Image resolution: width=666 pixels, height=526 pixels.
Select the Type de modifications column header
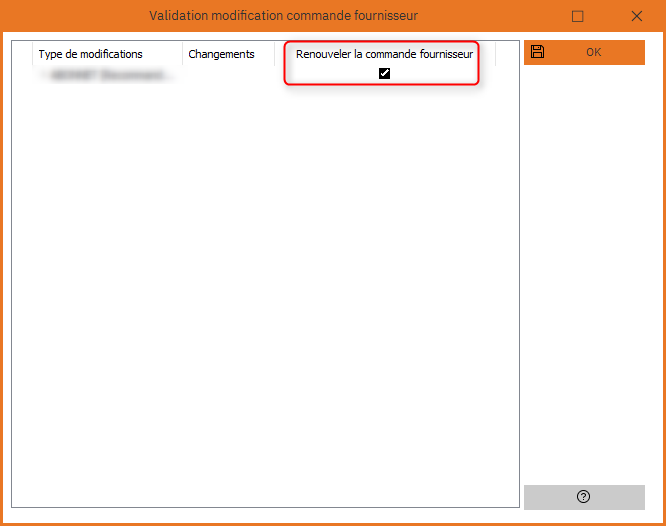(107, 54)
